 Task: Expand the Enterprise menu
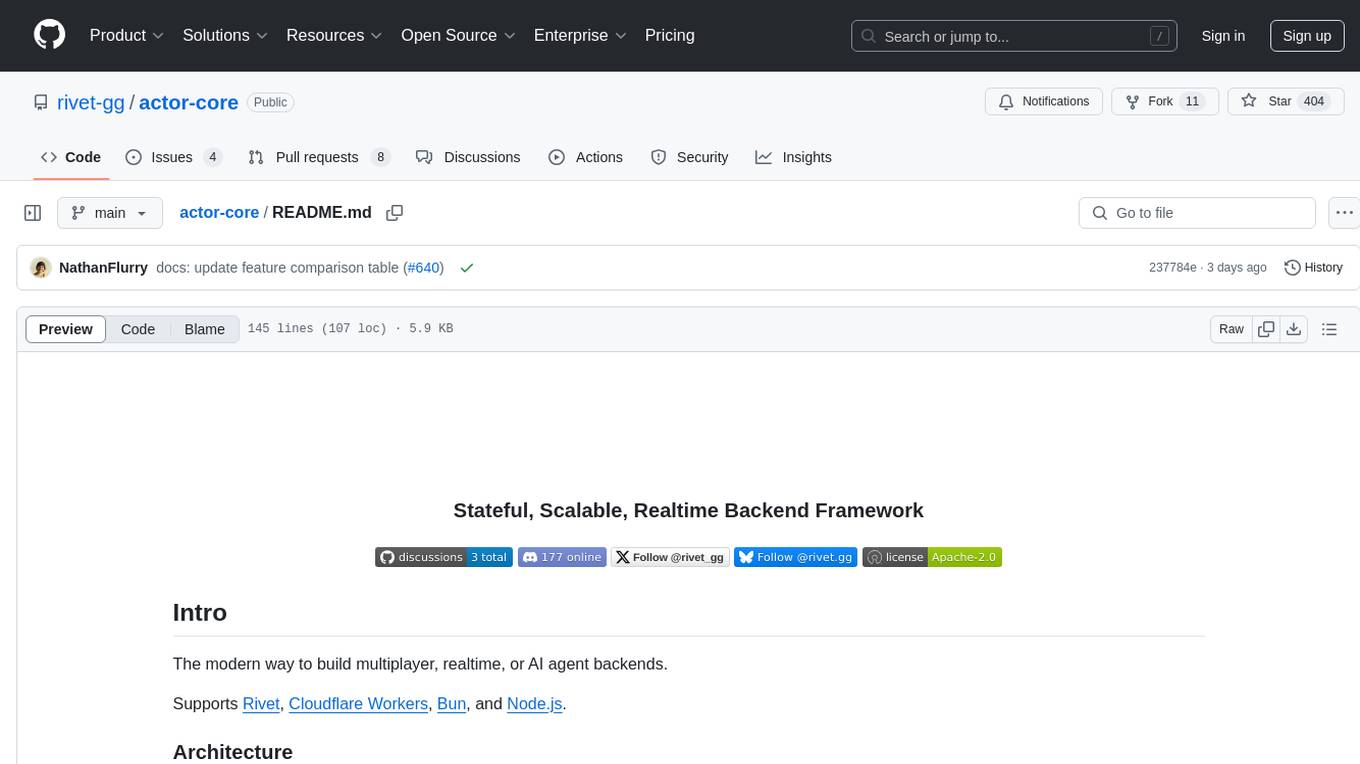coord(580,35)
